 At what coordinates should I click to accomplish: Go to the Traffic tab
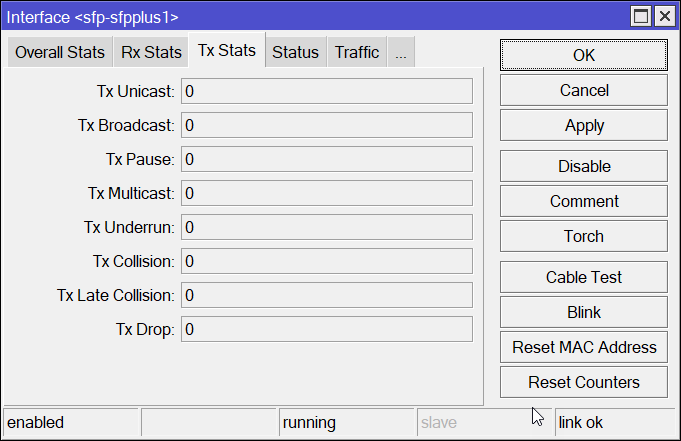(357, 53)
